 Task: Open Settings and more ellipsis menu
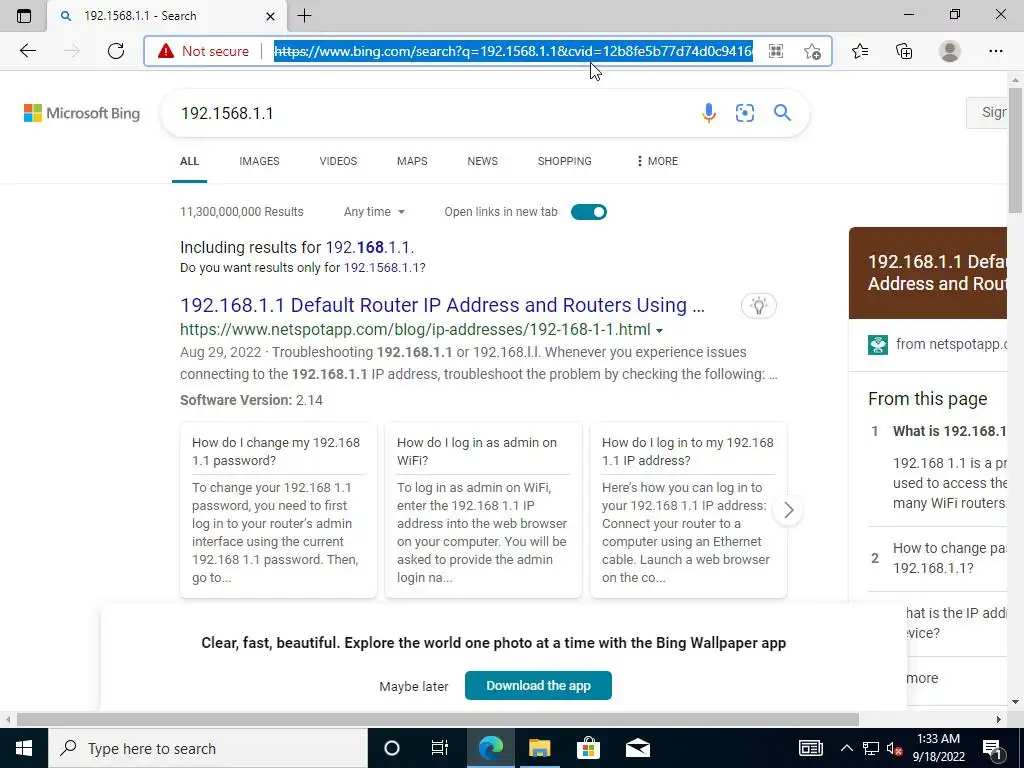(996, 51)
